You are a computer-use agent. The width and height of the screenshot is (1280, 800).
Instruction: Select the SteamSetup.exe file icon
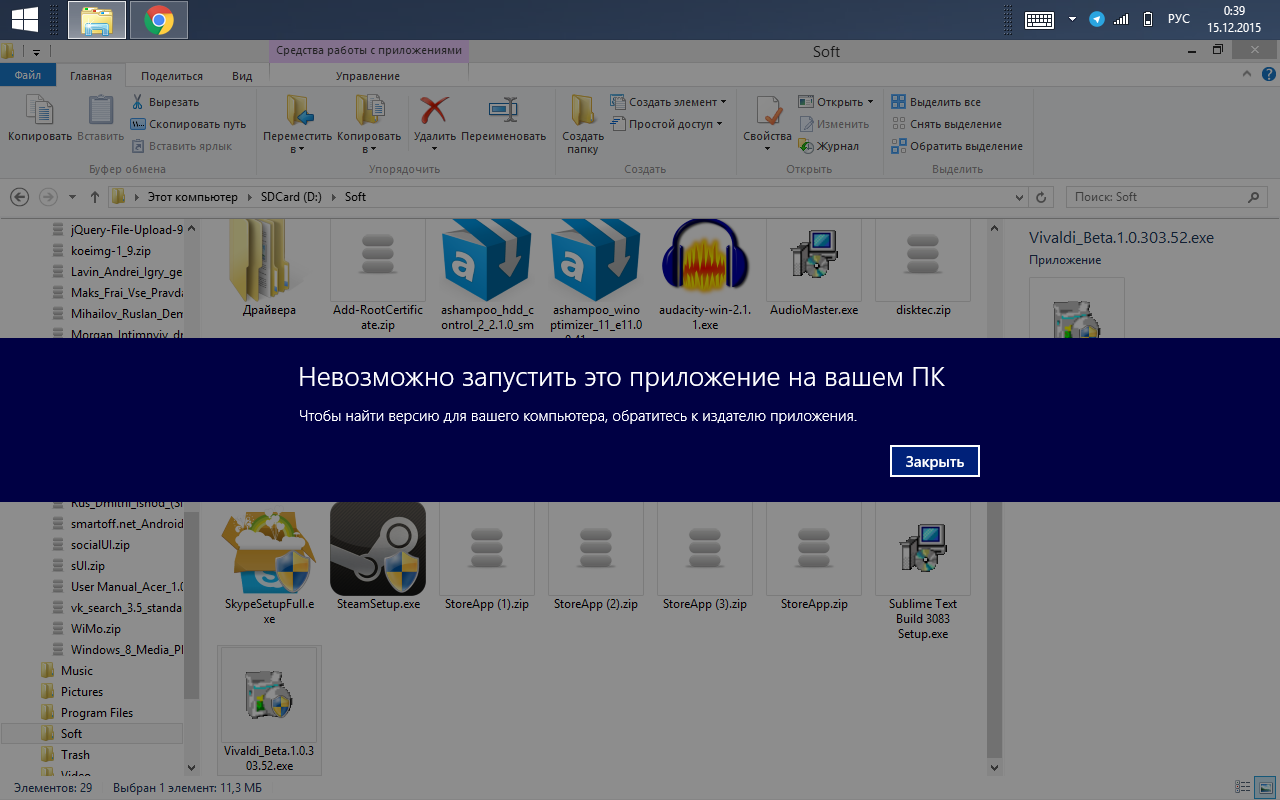(378, 548)
